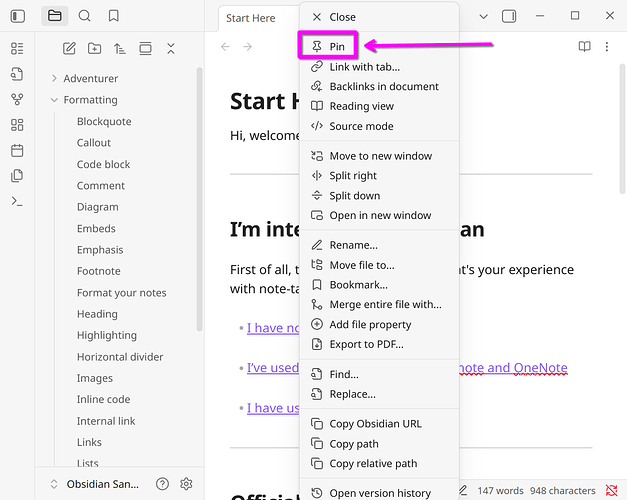Click the new note icon
Viewport: 627px width, 500px height.
point(69,48)
